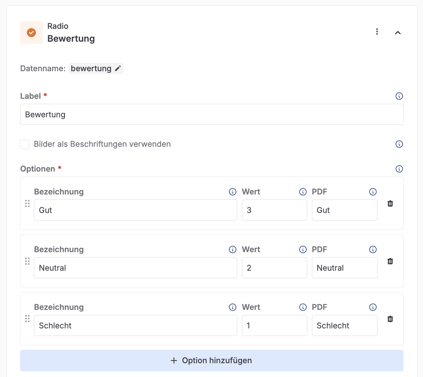423x377 pixels.
Task: Focus the Label input containing Bewertung
Action: (x=212, y=114)
